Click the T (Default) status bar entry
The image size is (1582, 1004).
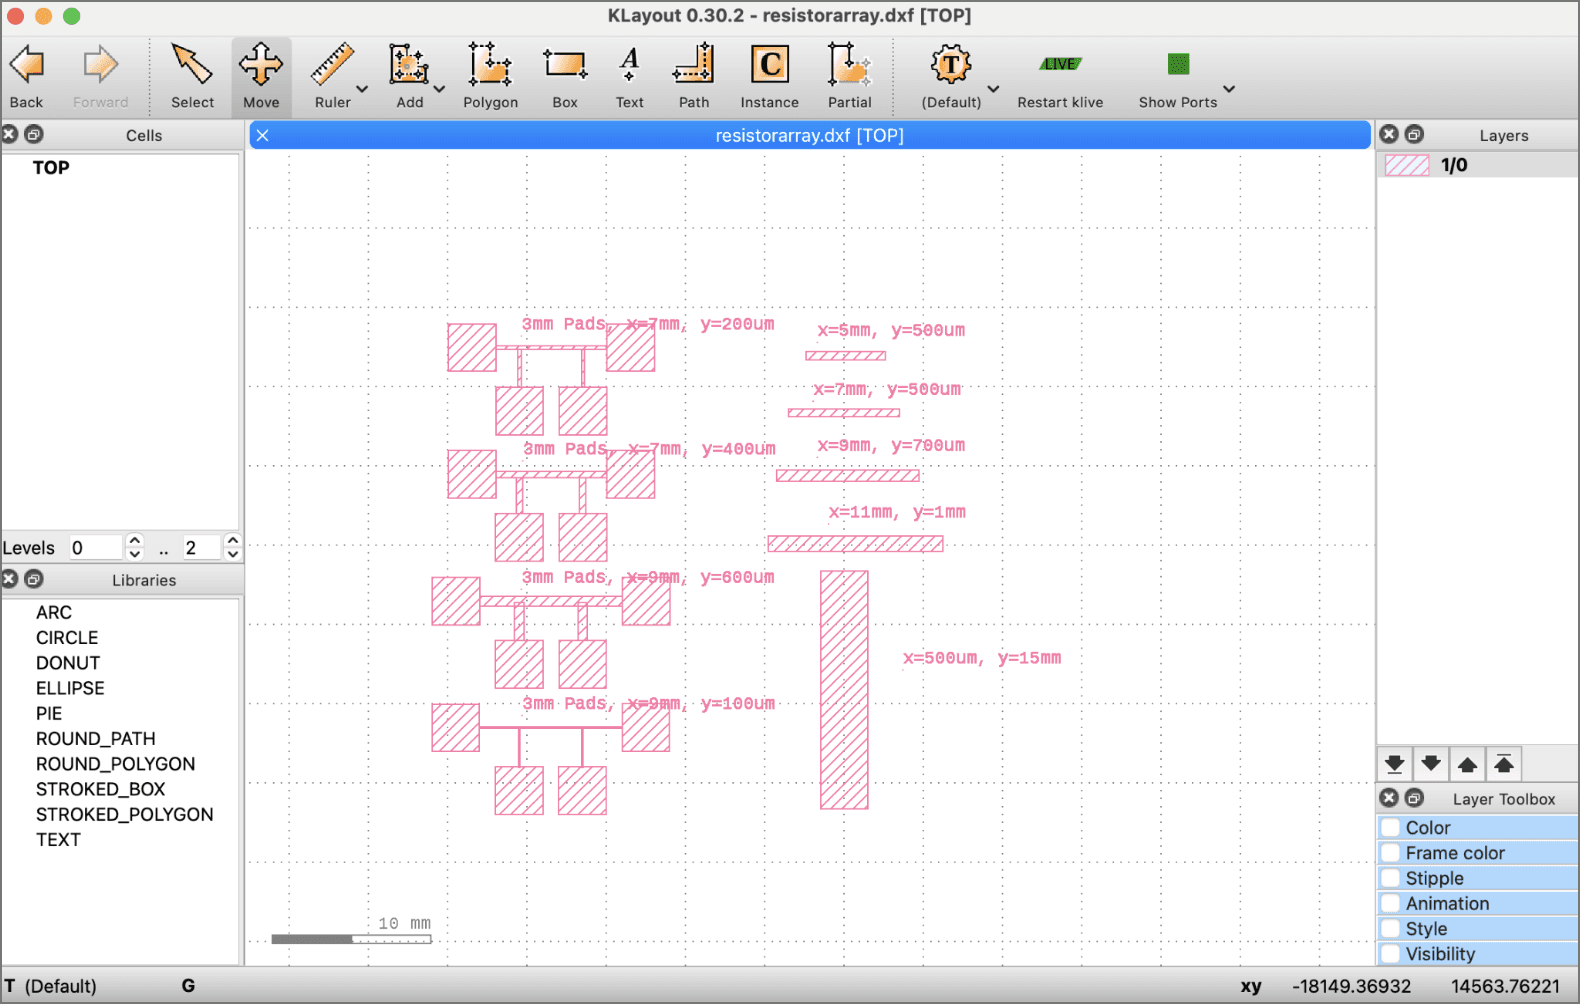[x=50, y=986]
